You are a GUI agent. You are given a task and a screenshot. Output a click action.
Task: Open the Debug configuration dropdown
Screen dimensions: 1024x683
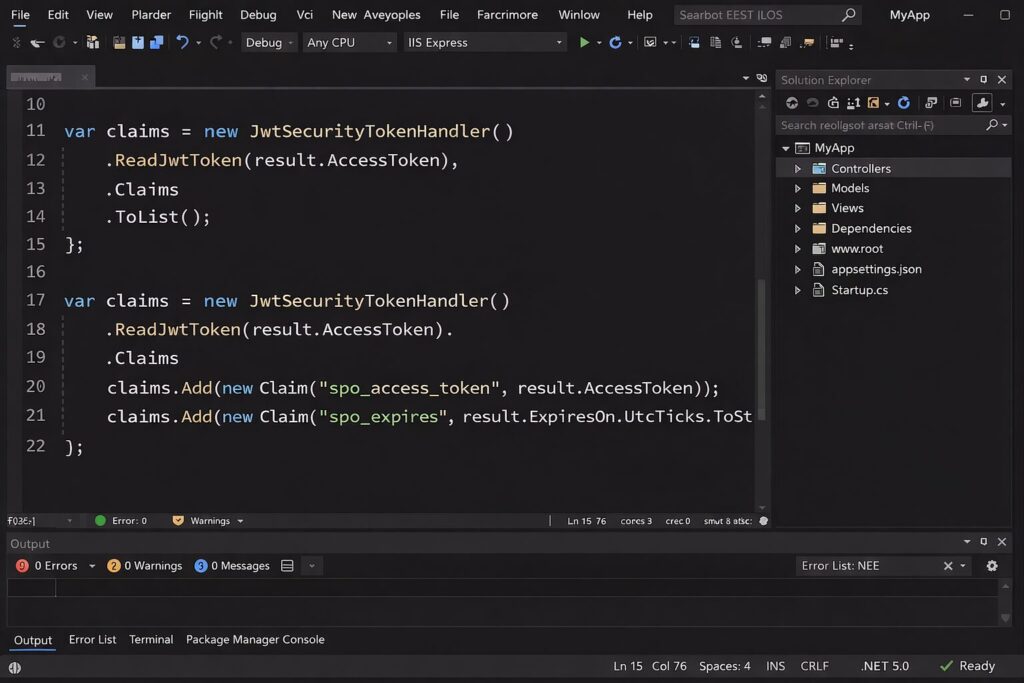pos(270,43)
